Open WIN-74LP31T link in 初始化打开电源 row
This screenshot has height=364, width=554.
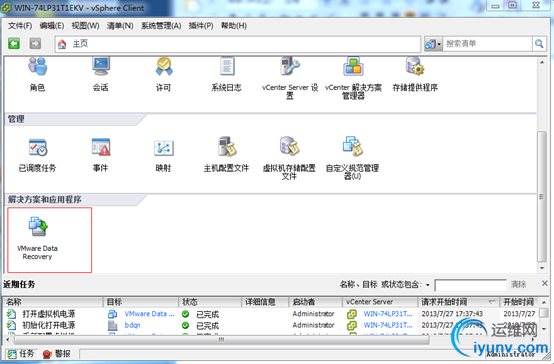(x=388, y=325)
